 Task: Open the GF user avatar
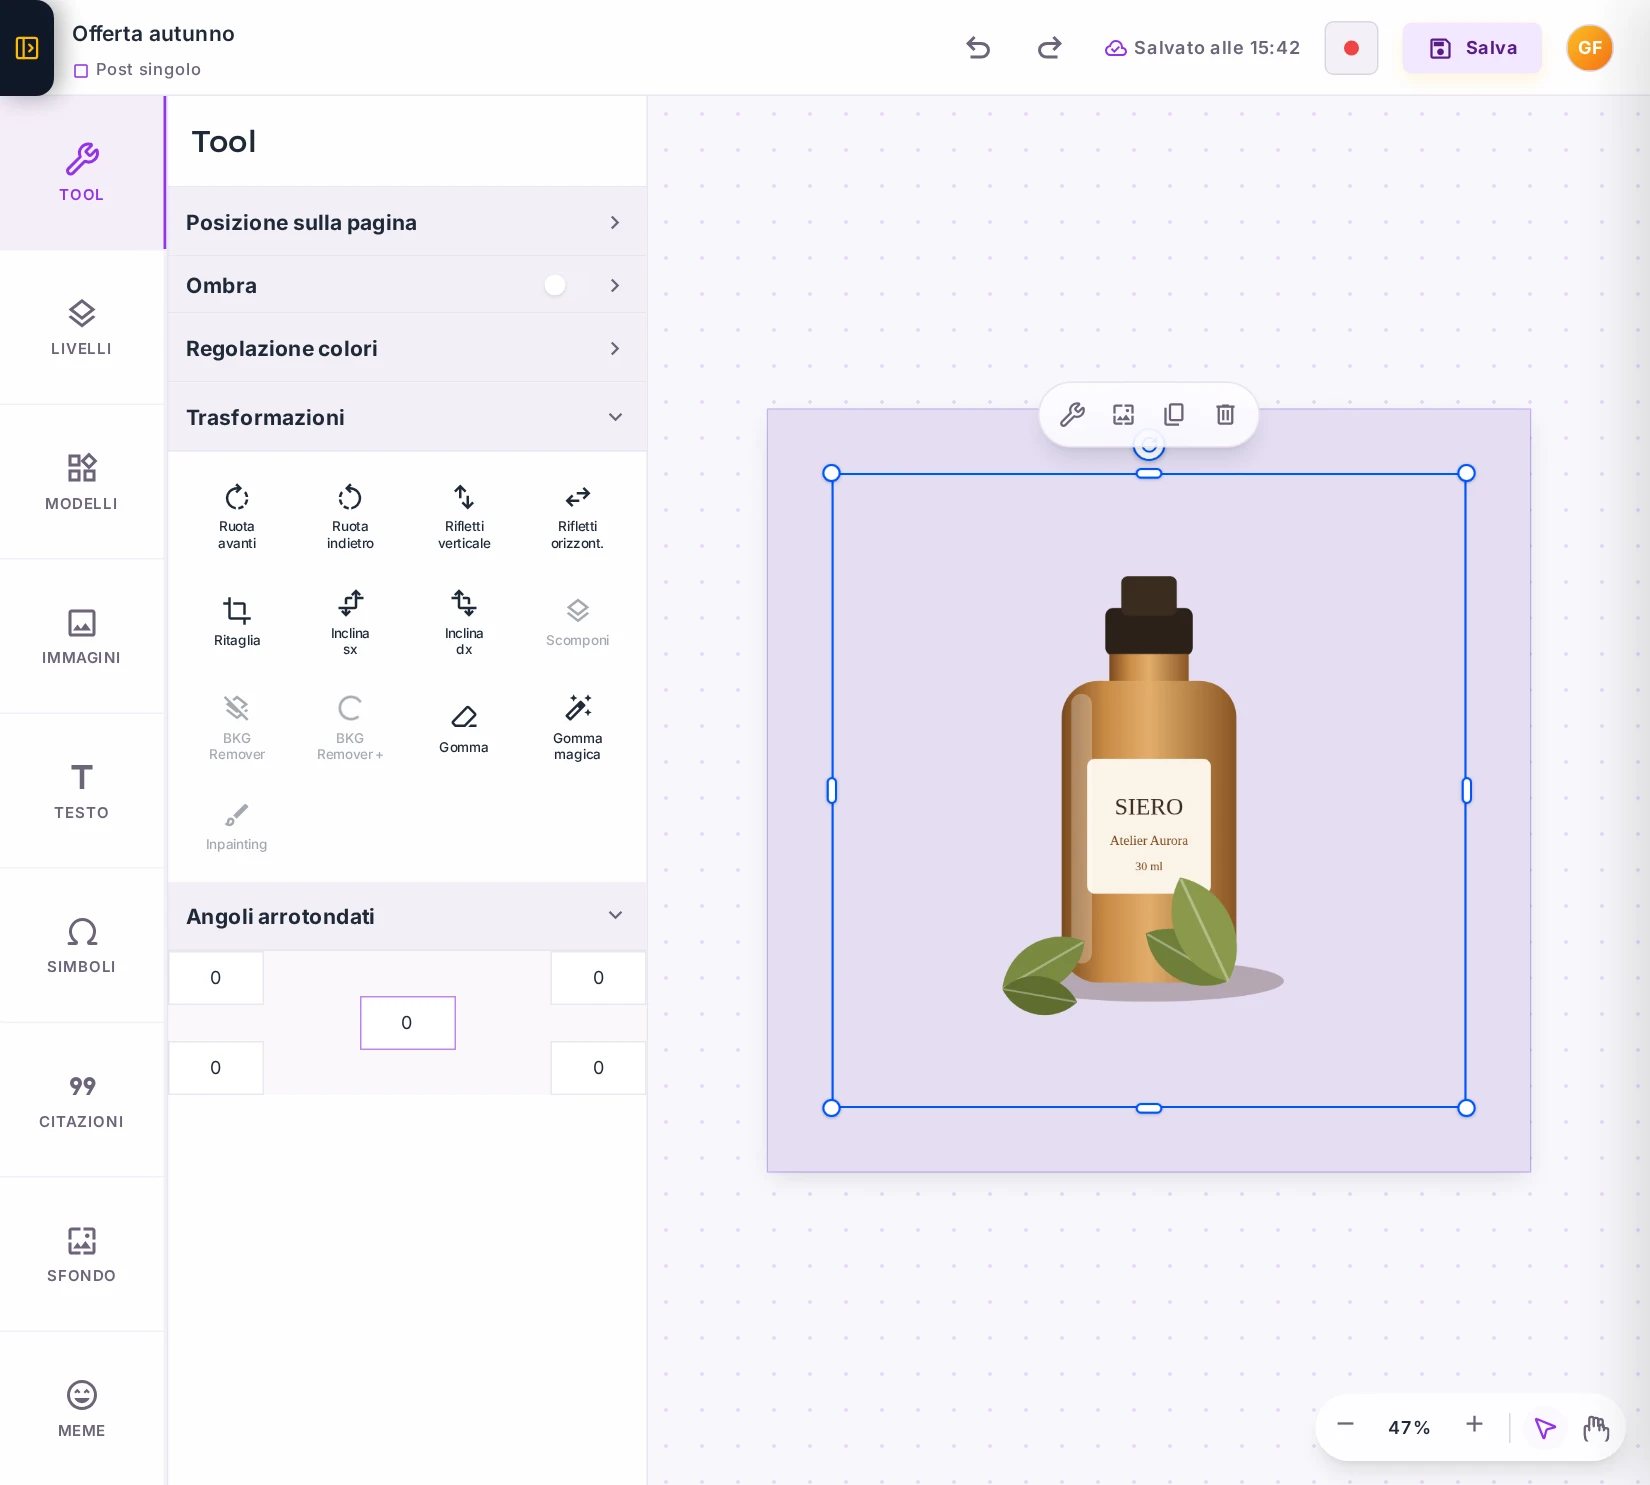[1590, 48]
